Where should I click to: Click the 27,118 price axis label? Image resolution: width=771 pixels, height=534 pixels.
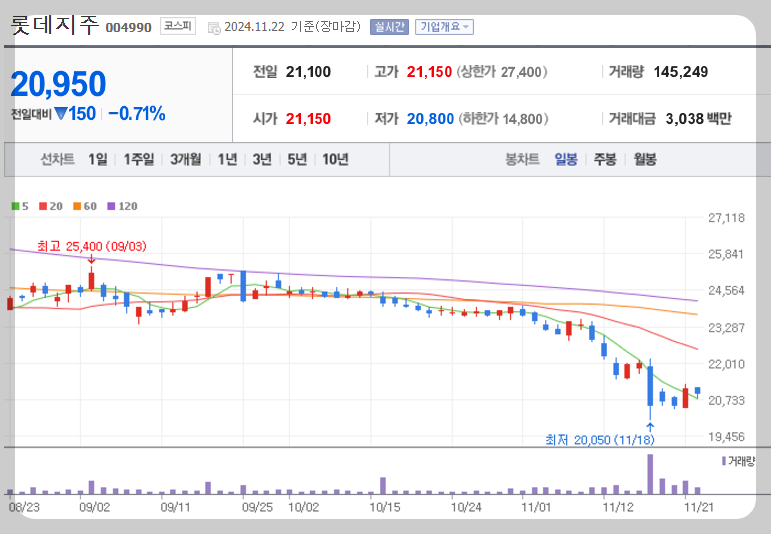tap(726, 218)
